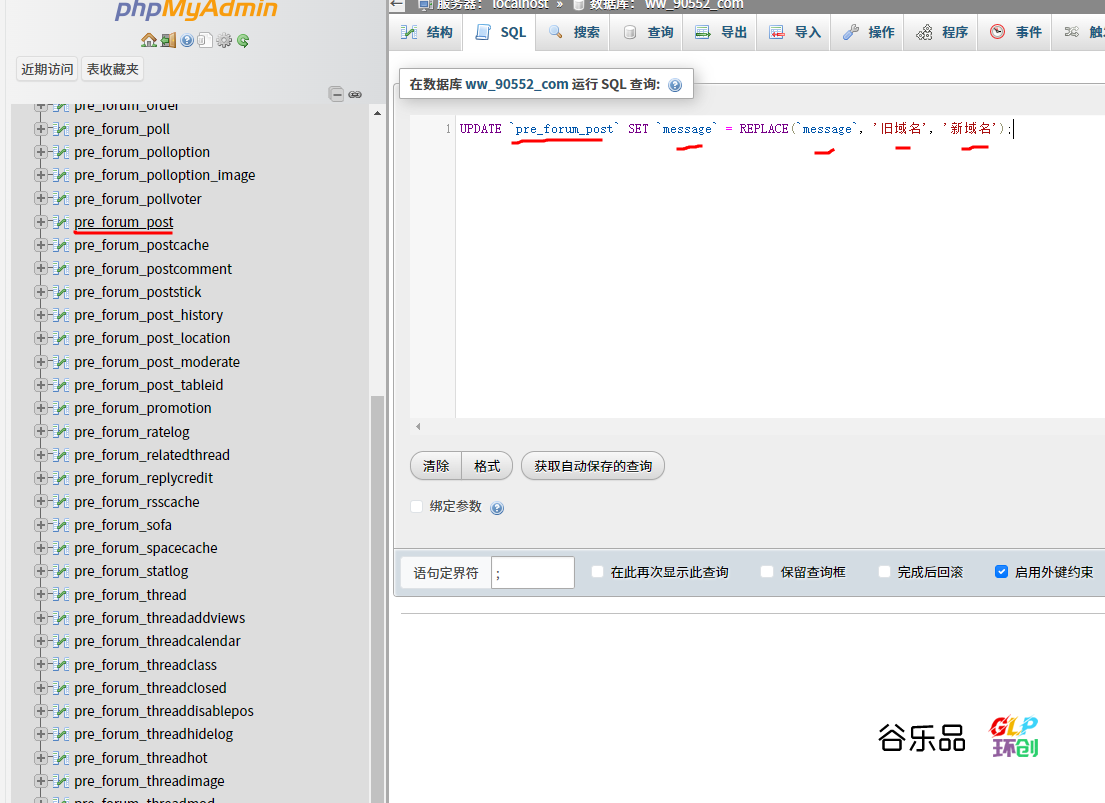Image resolution: width=1105 pixels, height=803 pixels.
Task: Click the phpMyAdmin home icon
Action: [x=148, y=40]
